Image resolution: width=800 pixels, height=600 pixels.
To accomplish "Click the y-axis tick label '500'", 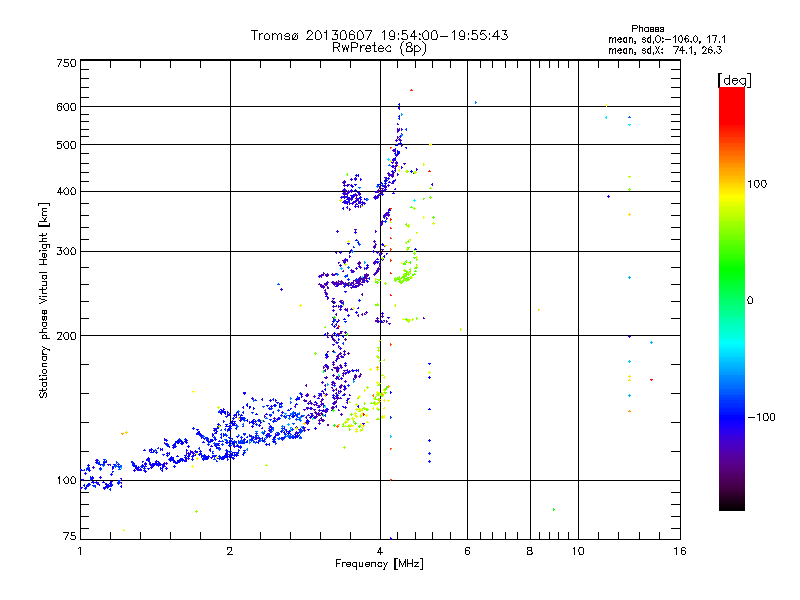I will [x=66, y=145].
